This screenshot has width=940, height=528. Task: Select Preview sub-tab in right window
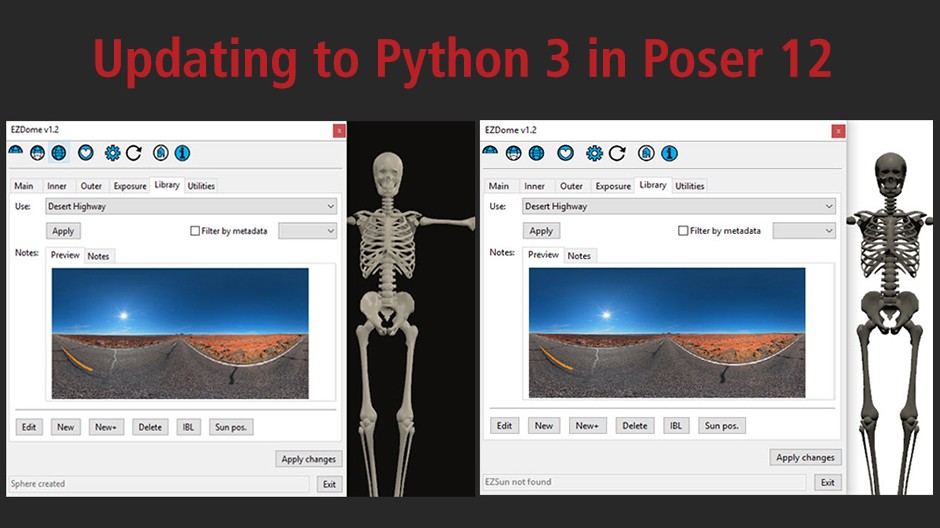coord(543,255)
